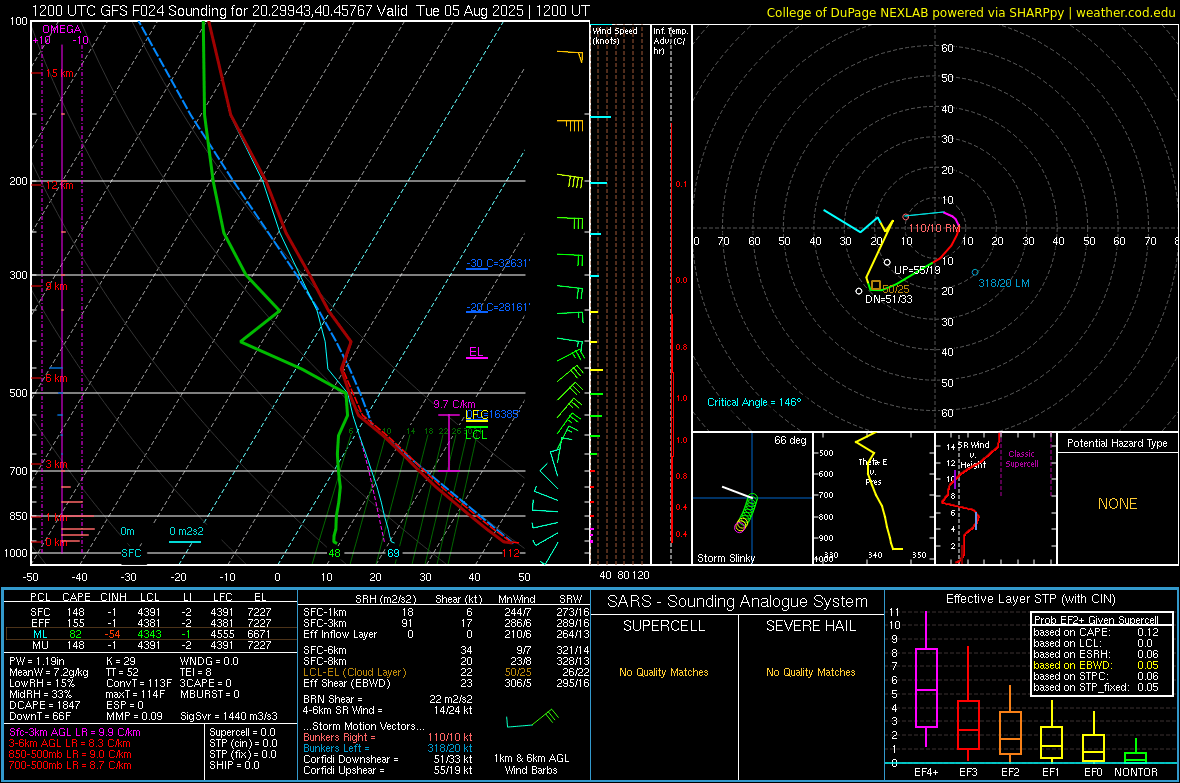1180x783 pixels.
Task: Click the 110/10 RM hodograph label
Action: click(x=934, y=228)
